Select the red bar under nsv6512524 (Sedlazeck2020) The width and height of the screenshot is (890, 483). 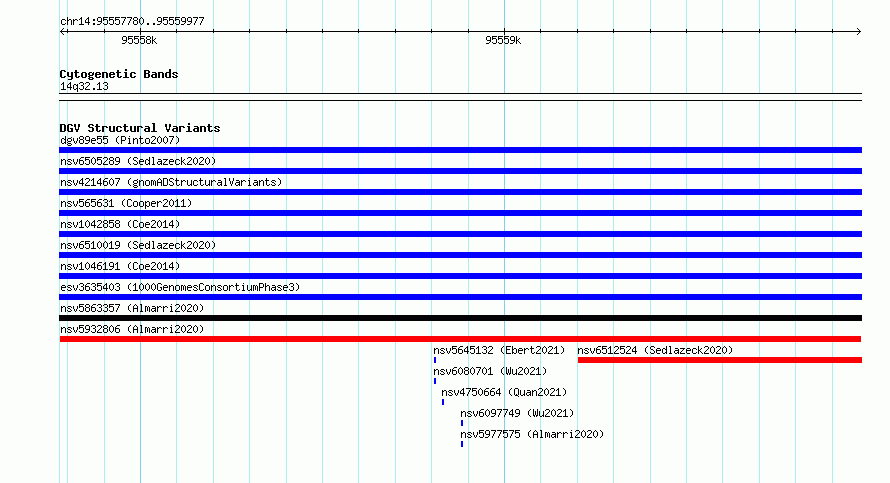720,360
